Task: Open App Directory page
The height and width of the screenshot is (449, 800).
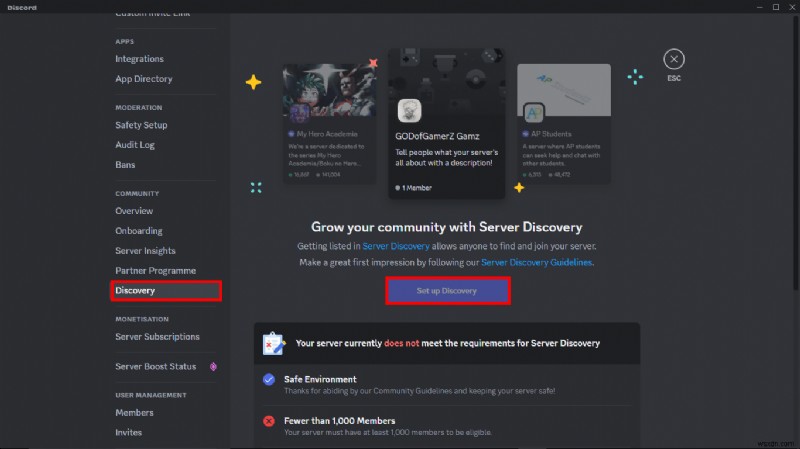Action: click(x=144, y=79)
